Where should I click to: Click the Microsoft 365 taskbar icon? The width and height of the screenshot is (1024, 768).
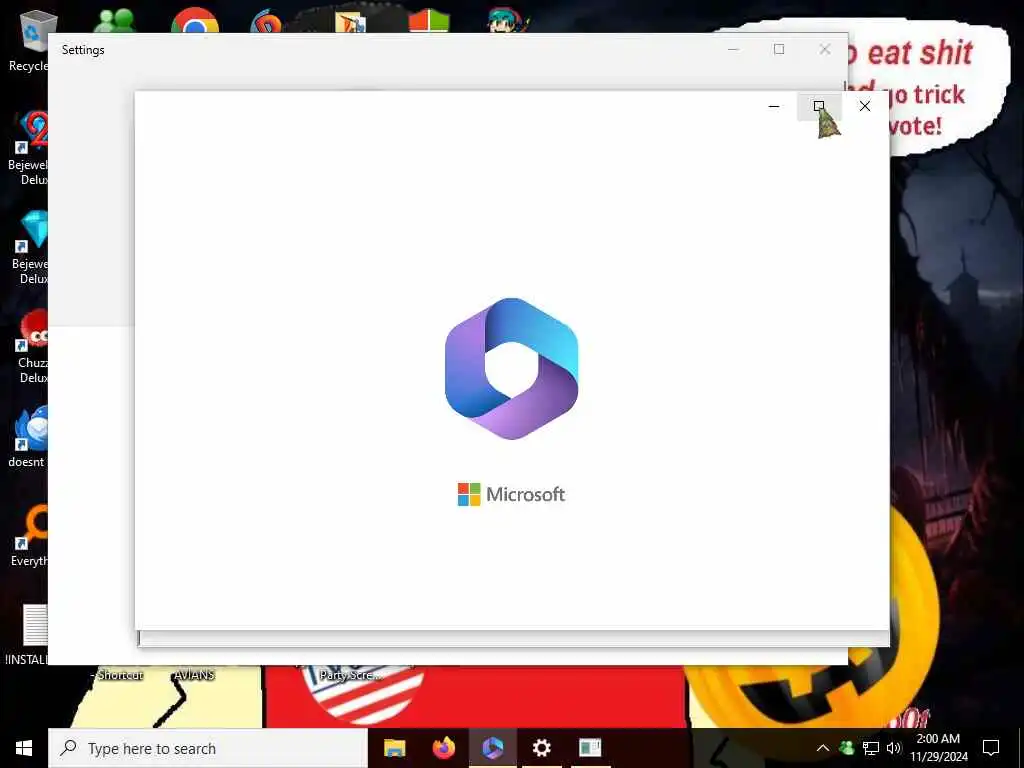[492, 748]
